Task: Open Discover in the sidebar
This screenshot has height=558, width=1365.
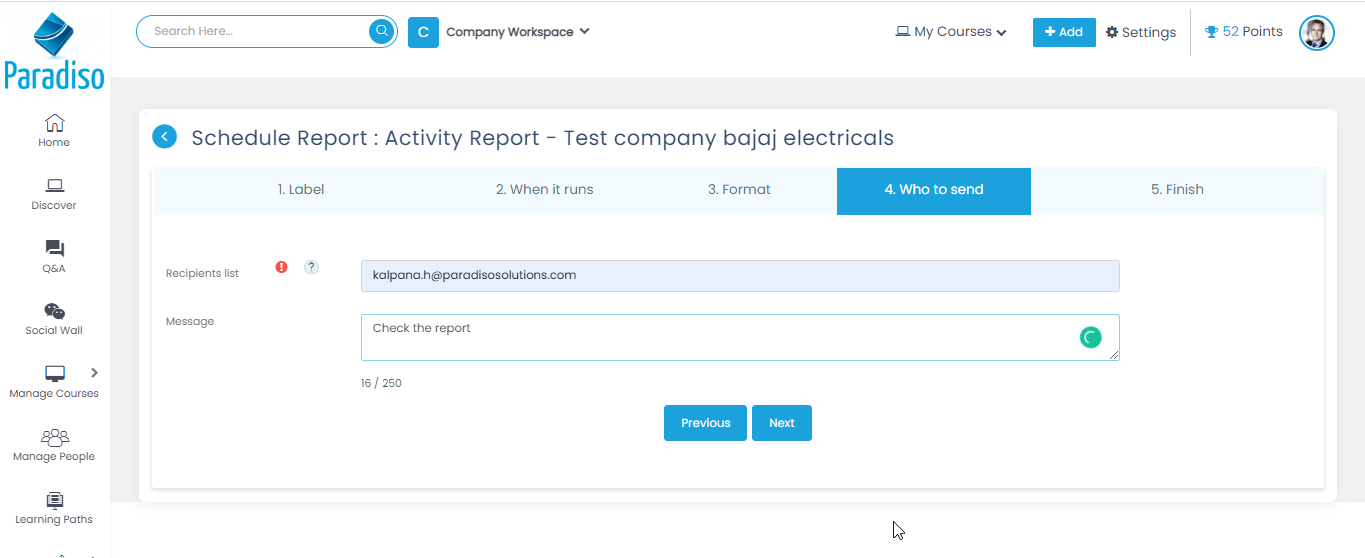Action: tap(54, 193)
